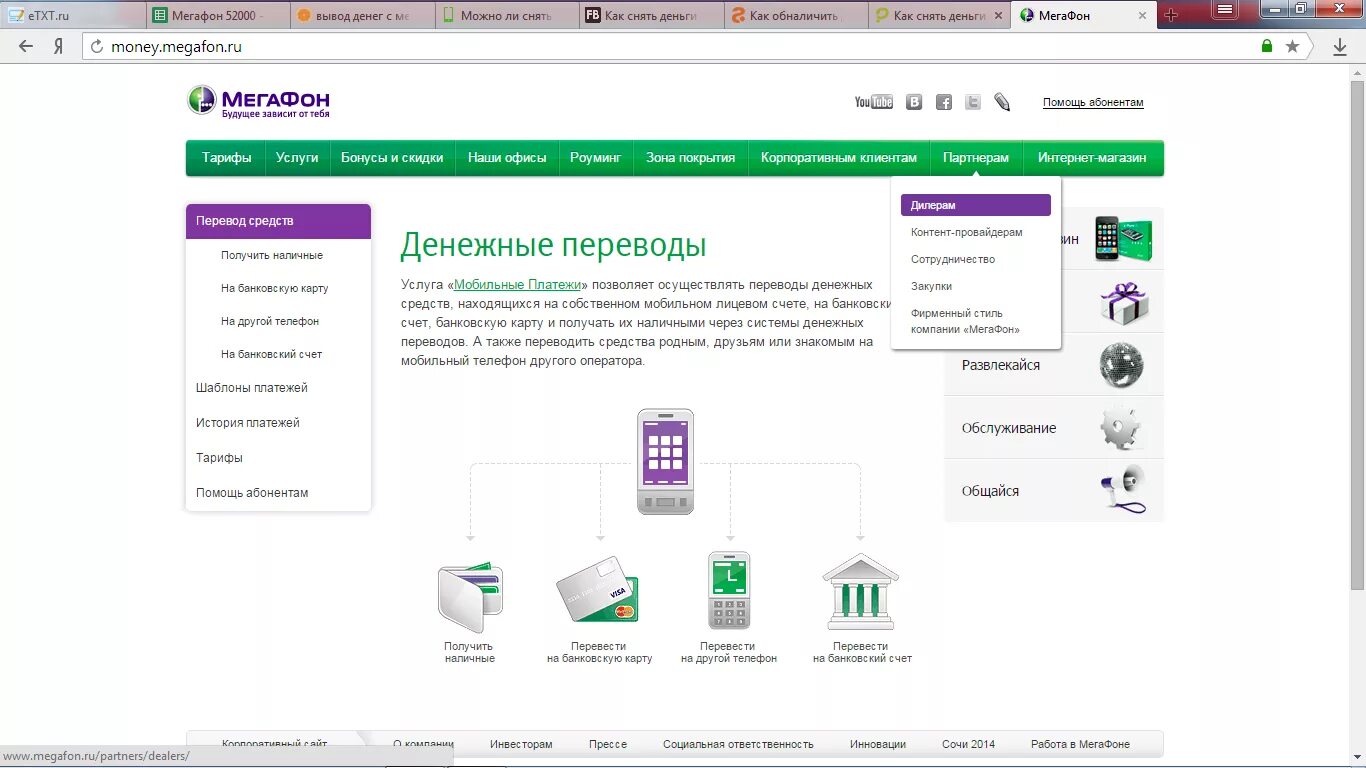Screen dimensions: 1366x768
Task: Select Контент-провайдерам in the dropdown
Action: [x=967, y=232]
